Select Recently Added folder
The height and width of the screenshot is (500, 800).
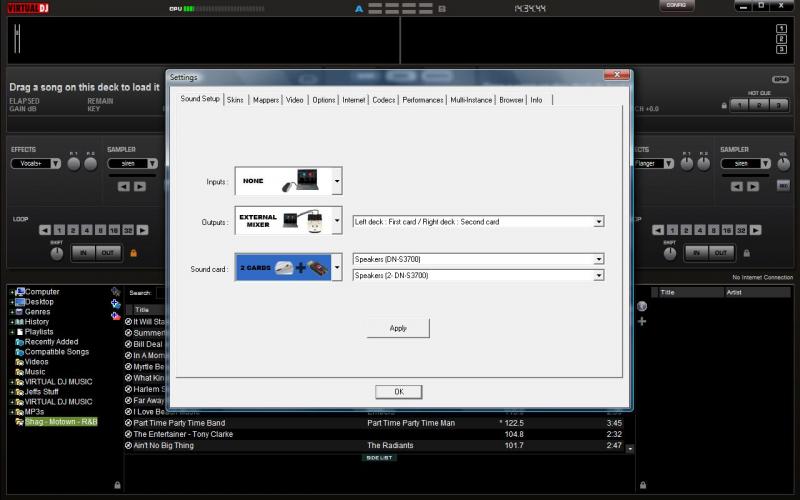coord(51,342)
